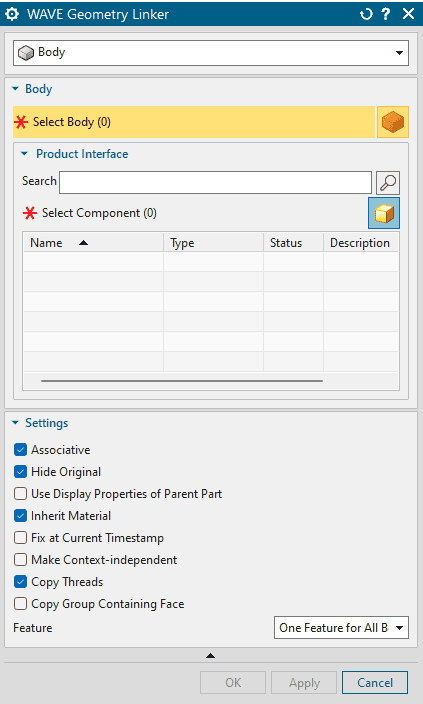The height and width of the screenshot is (704, 423).
Task: Click the Description column header
Action: pos(361,243)
